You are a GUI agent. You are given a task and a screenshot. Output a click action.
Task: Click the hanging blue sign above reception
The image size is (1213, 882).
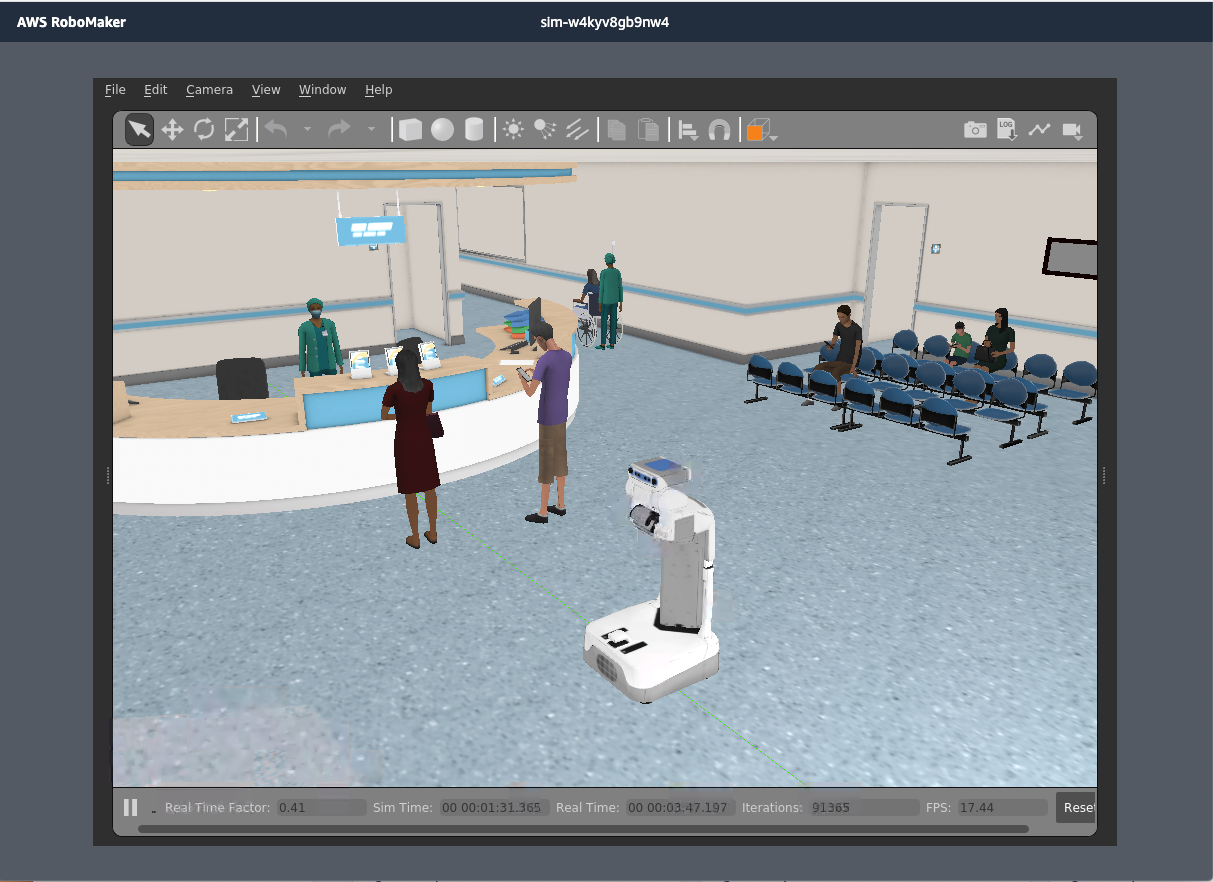coord(370,231)
